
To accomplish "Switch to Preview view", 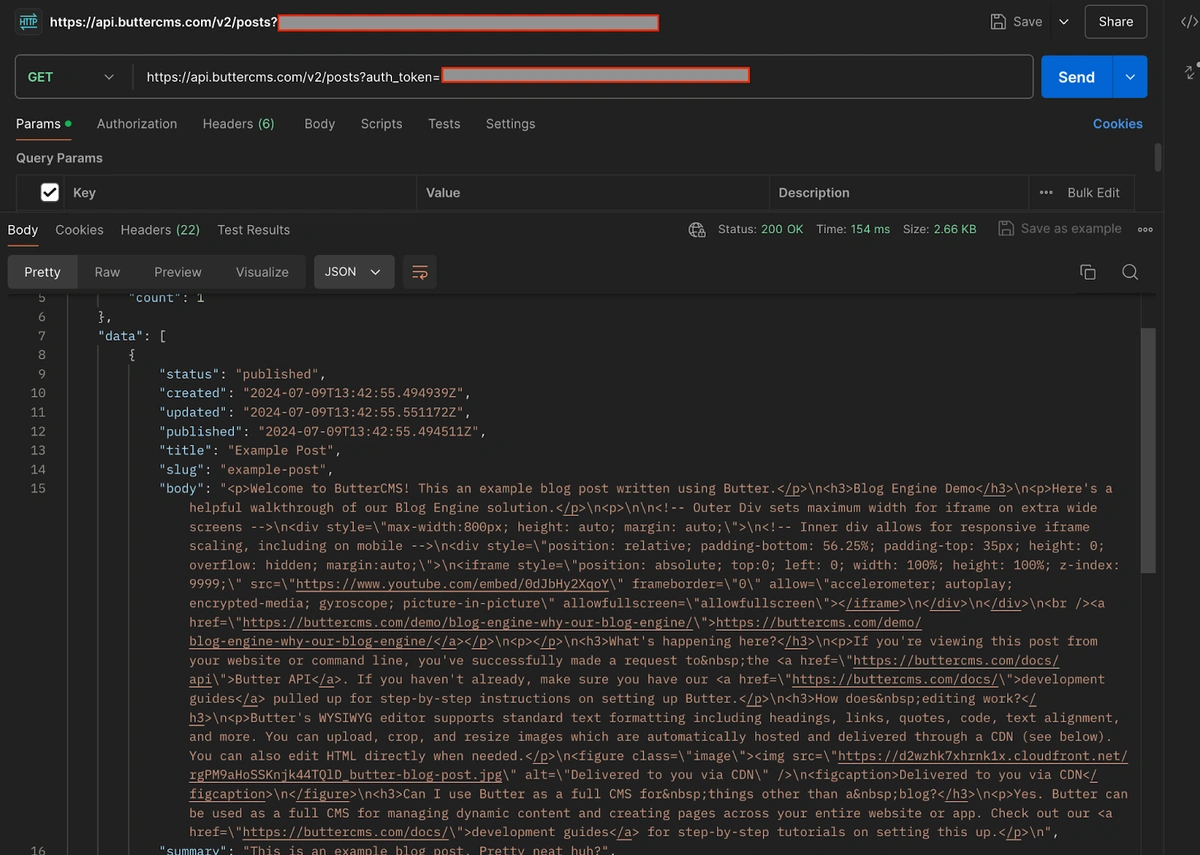I will click(x=178, y=272).
